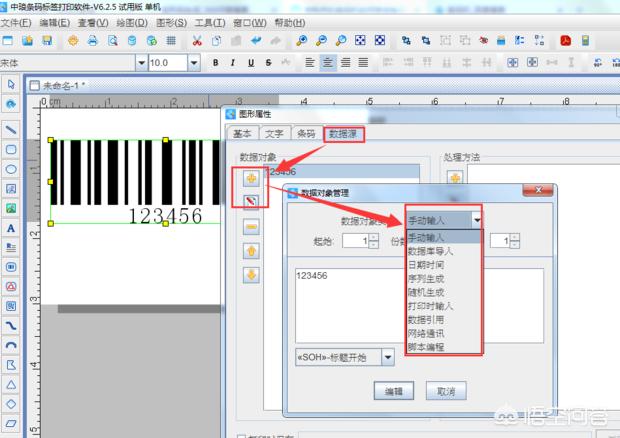The height and width of the screenshot is (438, 620).
Task: Select the Triangle shape tool
Action: click(x=11, y=384)
